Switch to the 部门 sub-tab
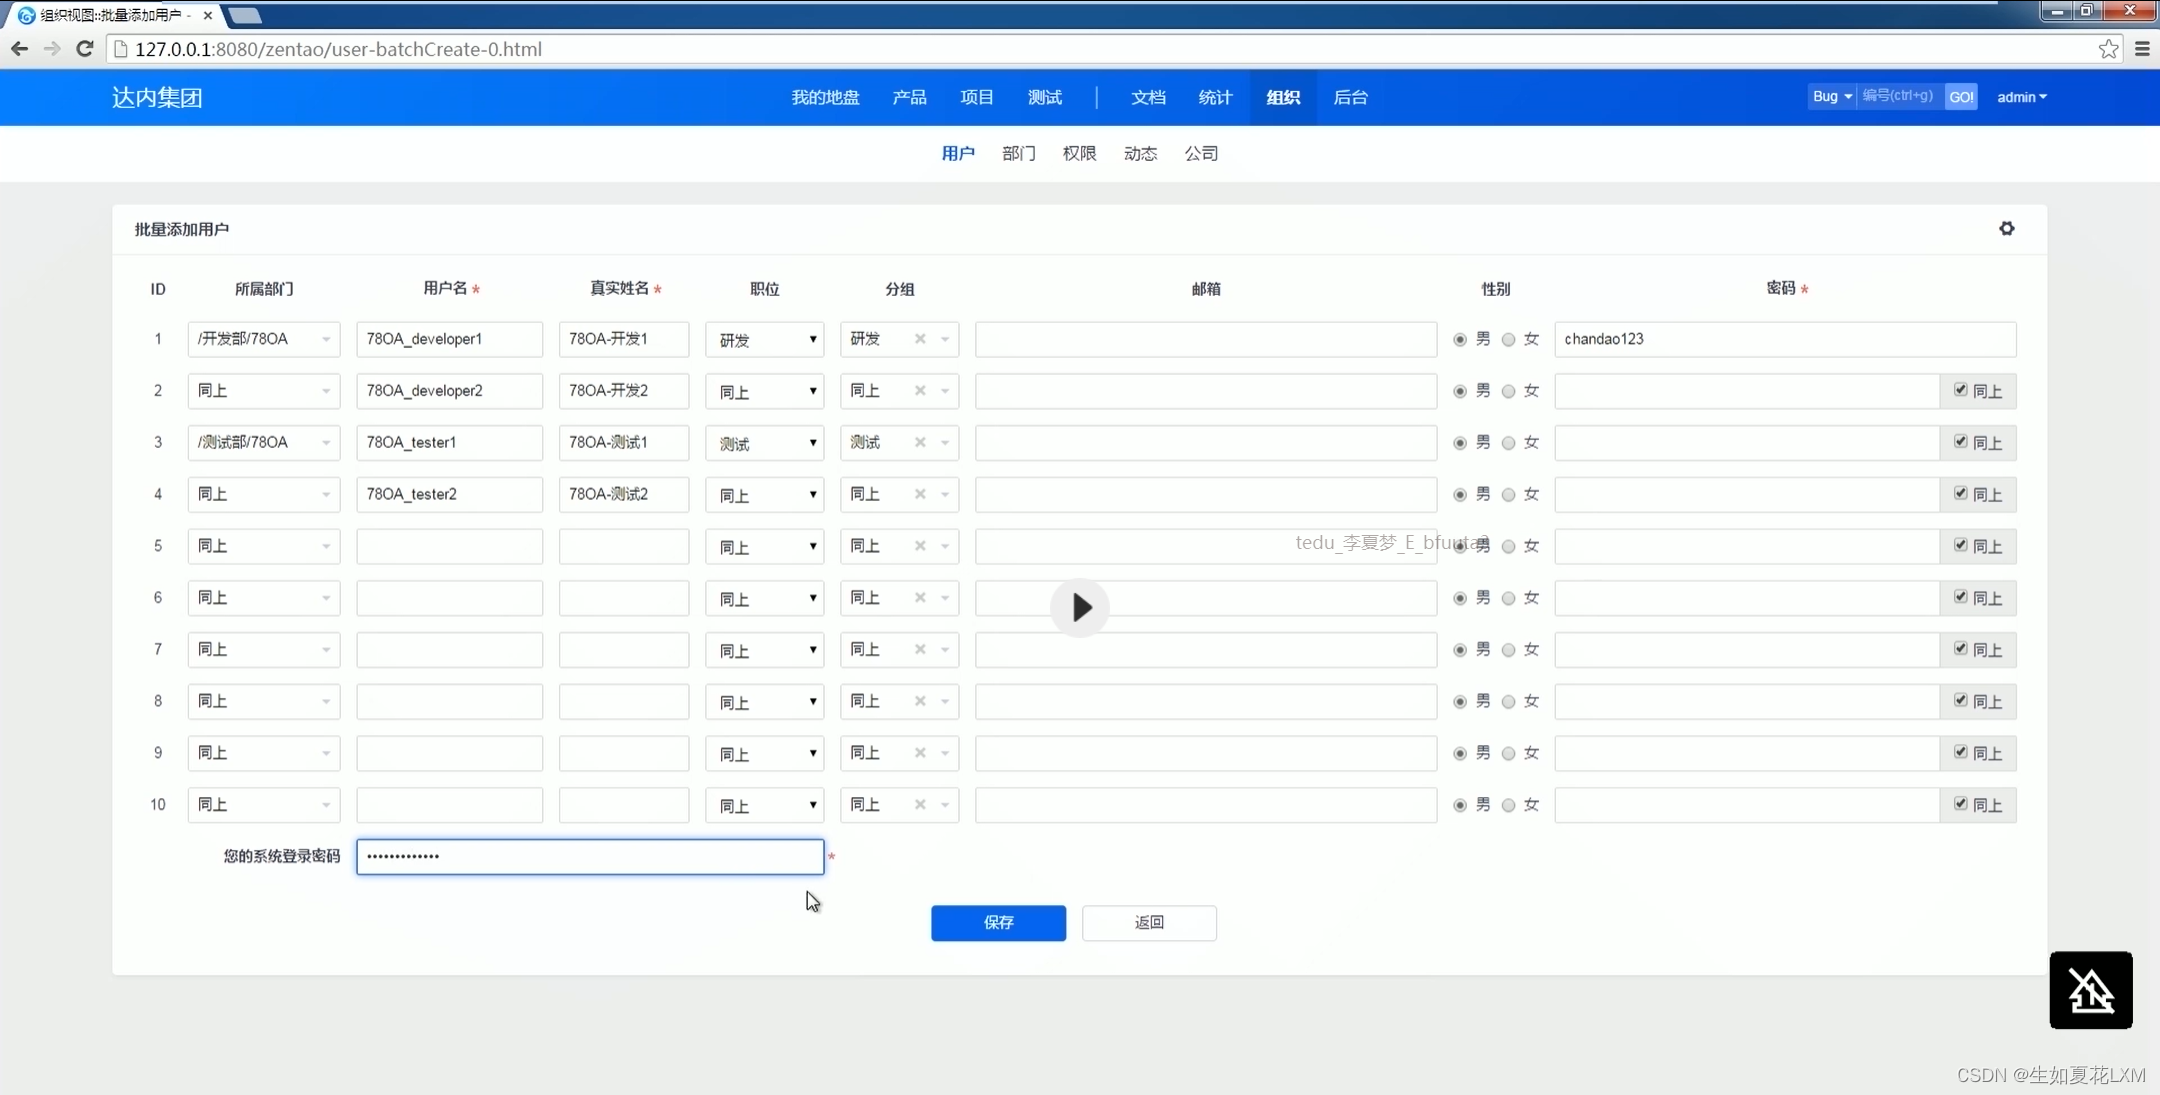The height and width of the screenshot is (1095, 2160). coord(1018,153)
